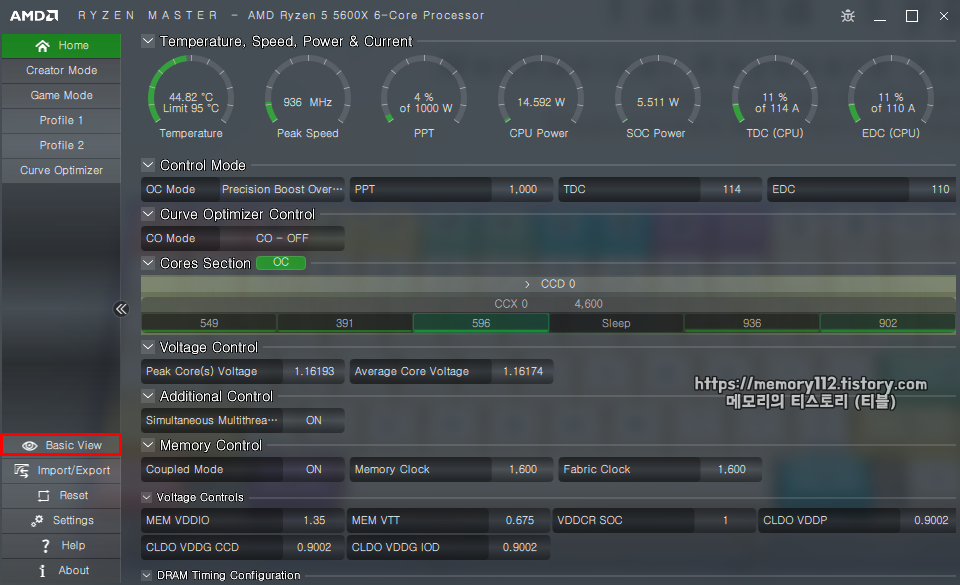The width and height of the screenshot is (960, 585).
Task: Select core showing 549 MHz
Action: pyautogui.click(x=209, y=323)
